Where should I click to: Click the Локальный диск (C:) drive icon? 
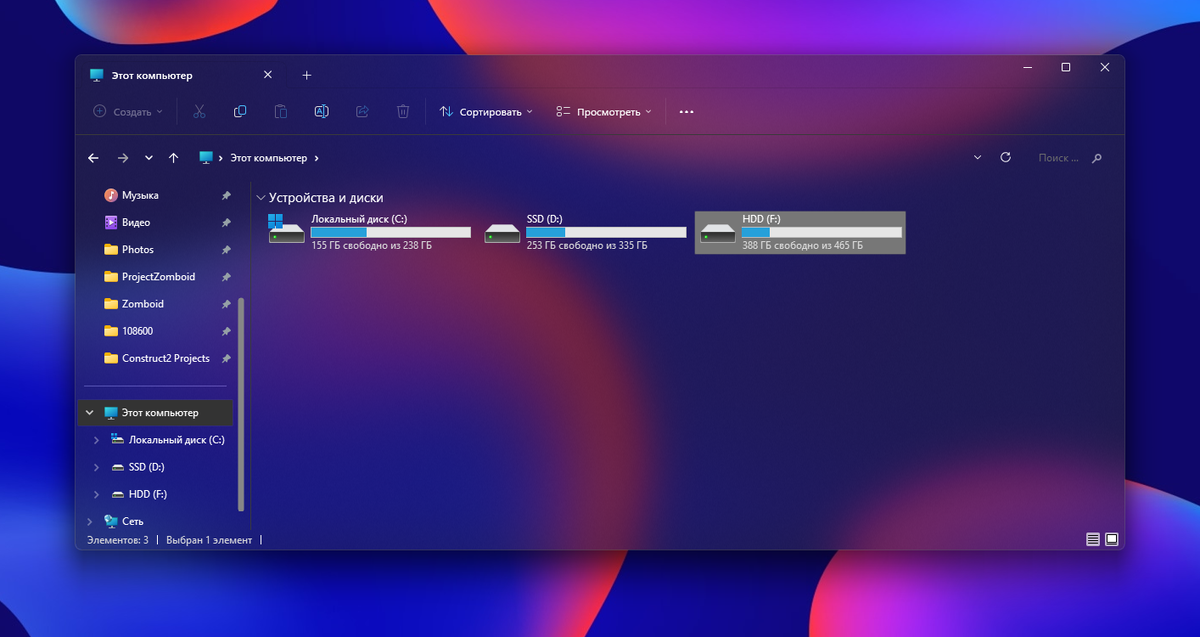tap(286, 228)
